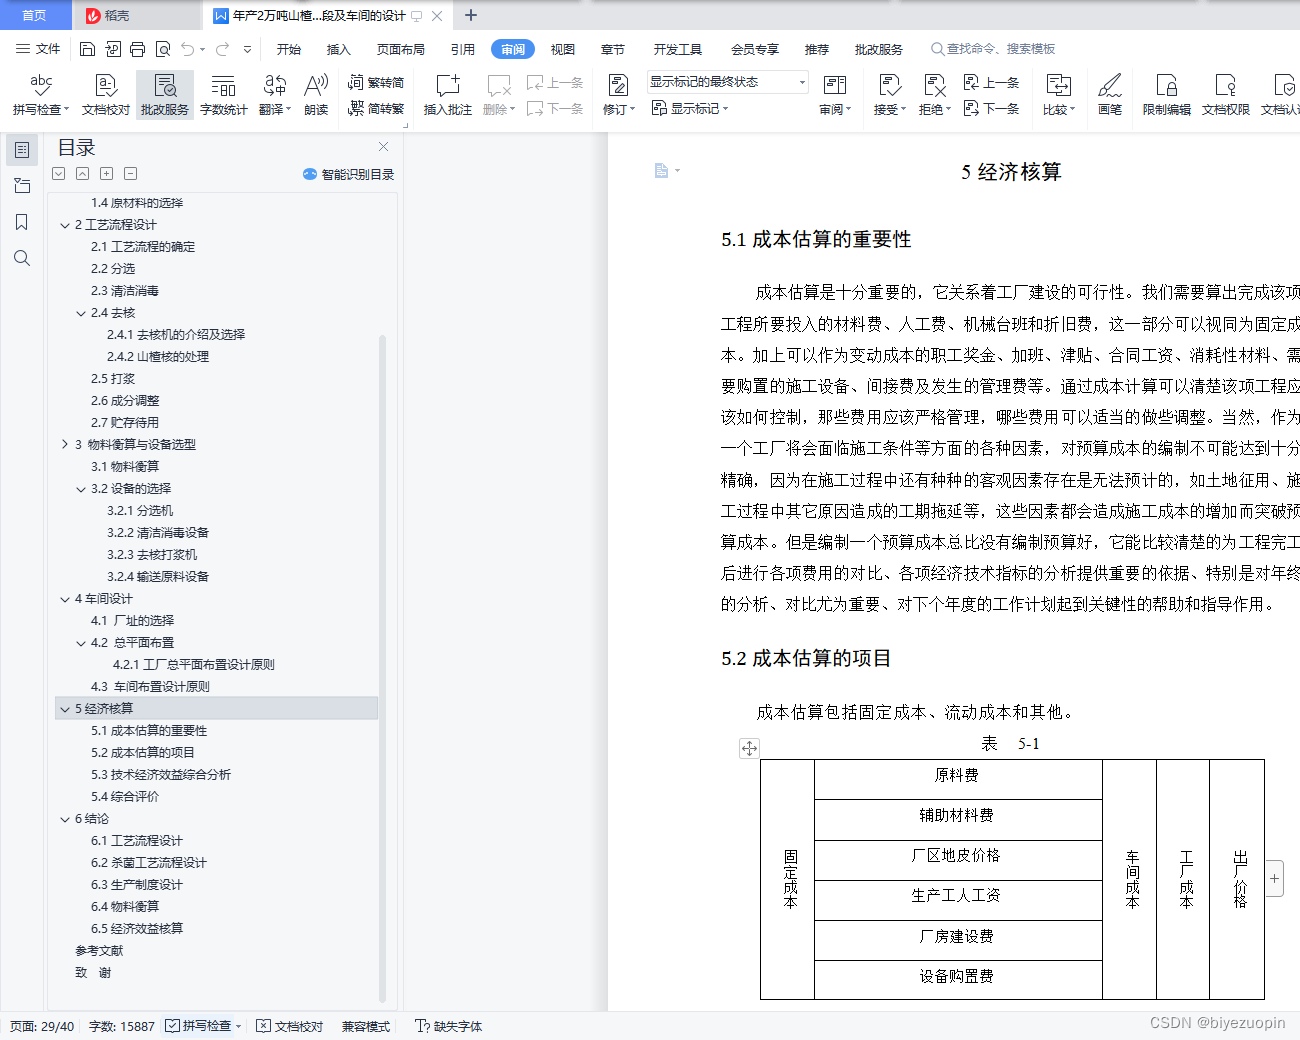Go to next change (下一条) near 拒绝
This screenshot has height=1040, width=1300.
(x=991, y=108)
